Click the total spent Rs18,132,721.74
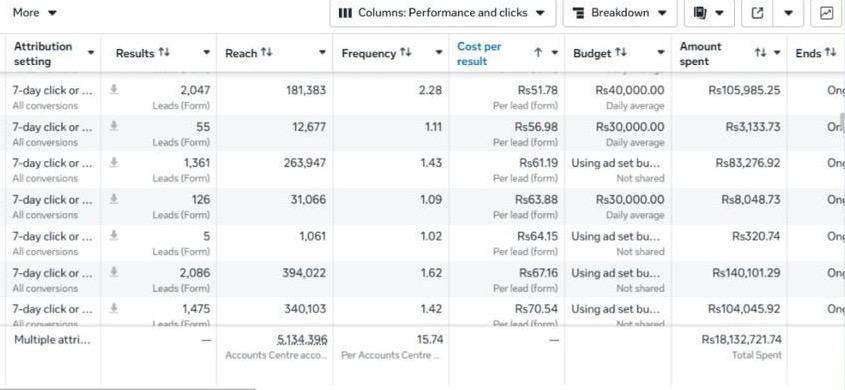The image size is (845, 390). coord(741,339)
